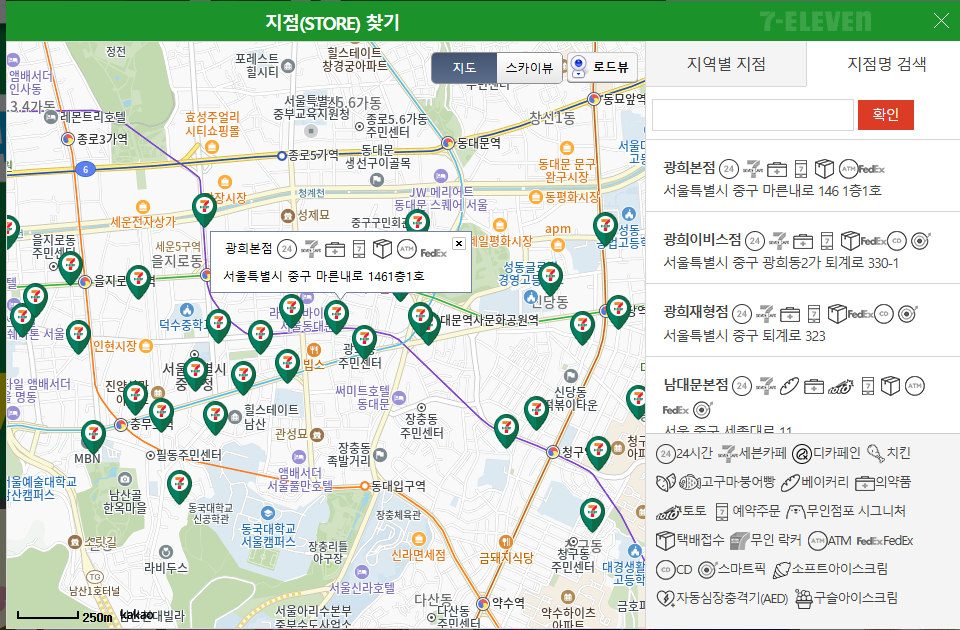The height and width of the screenshot is (630, 960).
Task: Click the 고구마·붕어빵 legend icon
Action: [x=678, y=482]
